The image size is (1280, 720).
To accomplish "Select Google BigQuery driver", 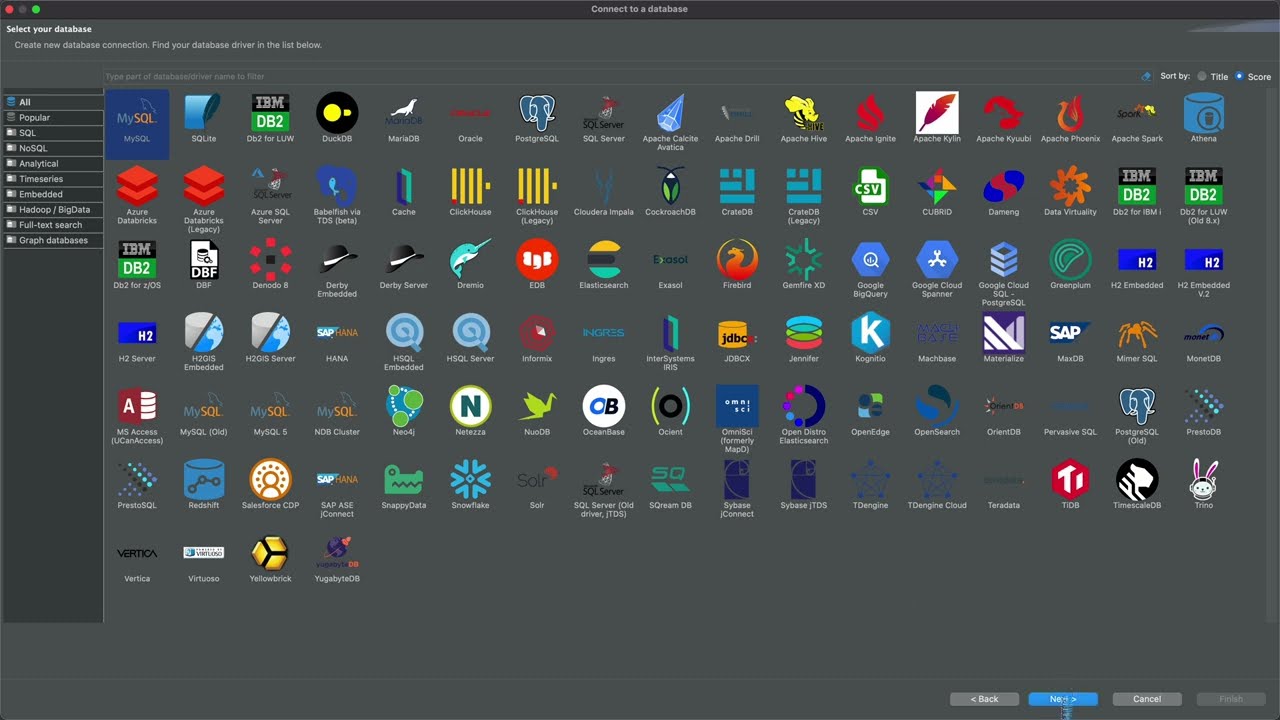I will pos(870,269).
